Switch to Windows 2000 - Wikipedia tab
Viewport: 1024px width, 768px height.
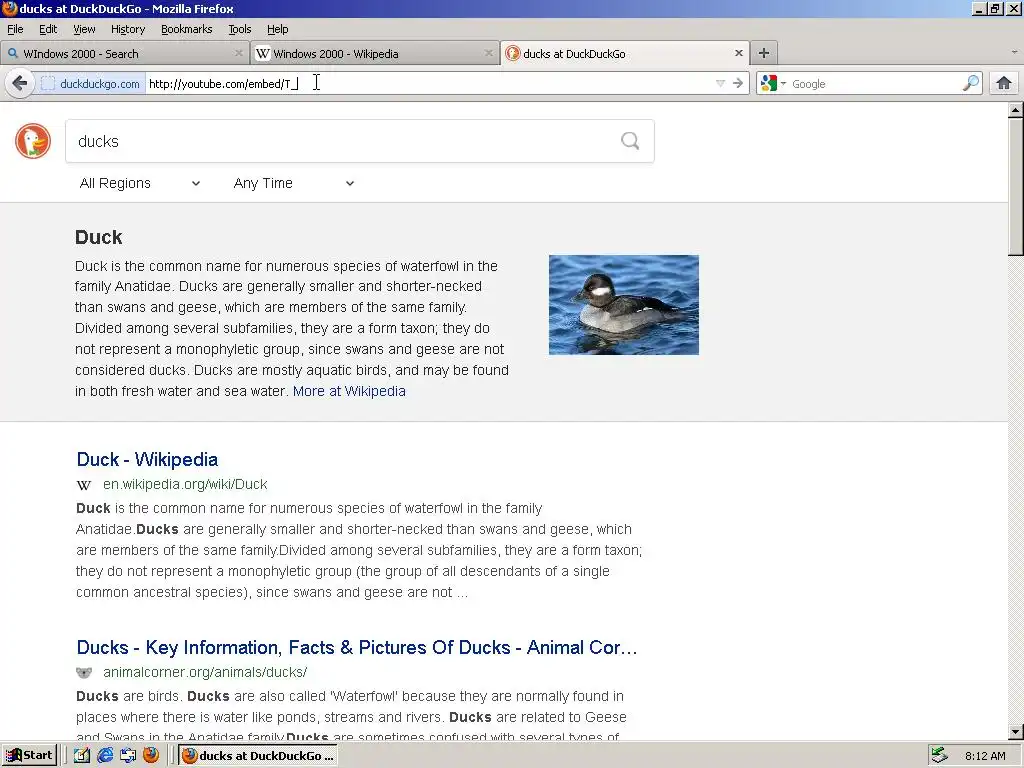click(x=374, y=54)
